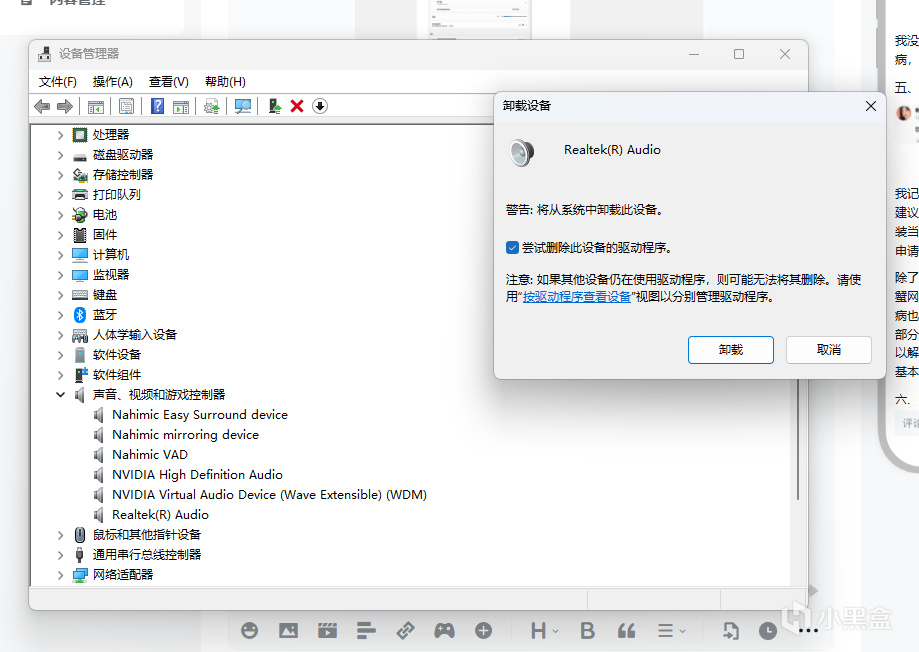Click the game controller icon in editor toolbar

(x=444, y=631)
